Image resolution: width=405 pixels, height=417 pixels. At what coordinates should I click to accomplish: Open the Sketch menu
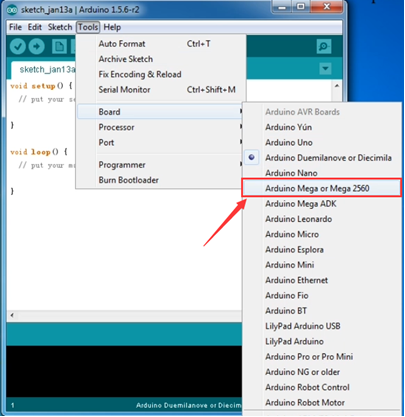(60, 27)
